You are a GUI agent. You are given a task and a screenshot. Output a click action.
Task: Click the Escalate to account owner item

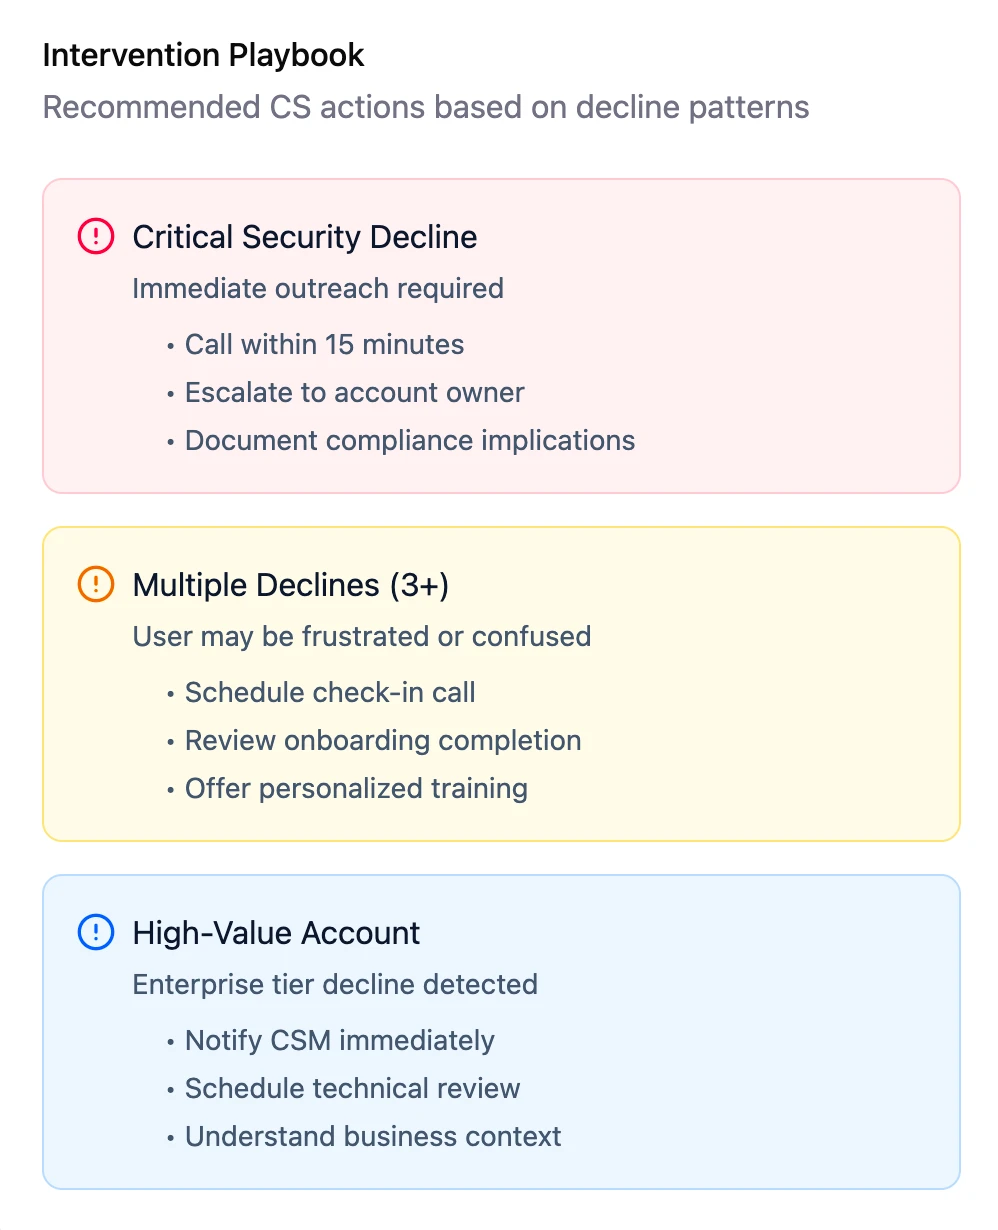[x=354, y=393]
